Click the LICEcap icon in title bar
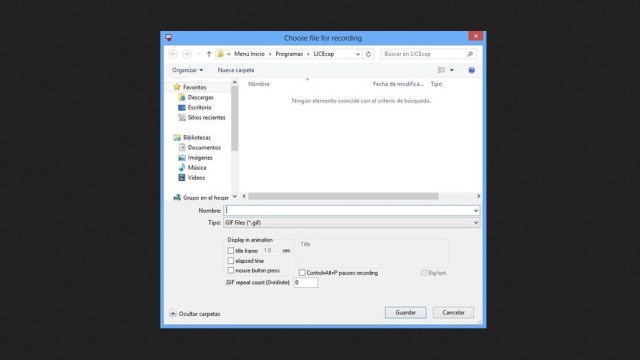 click(x=169, y=38)
